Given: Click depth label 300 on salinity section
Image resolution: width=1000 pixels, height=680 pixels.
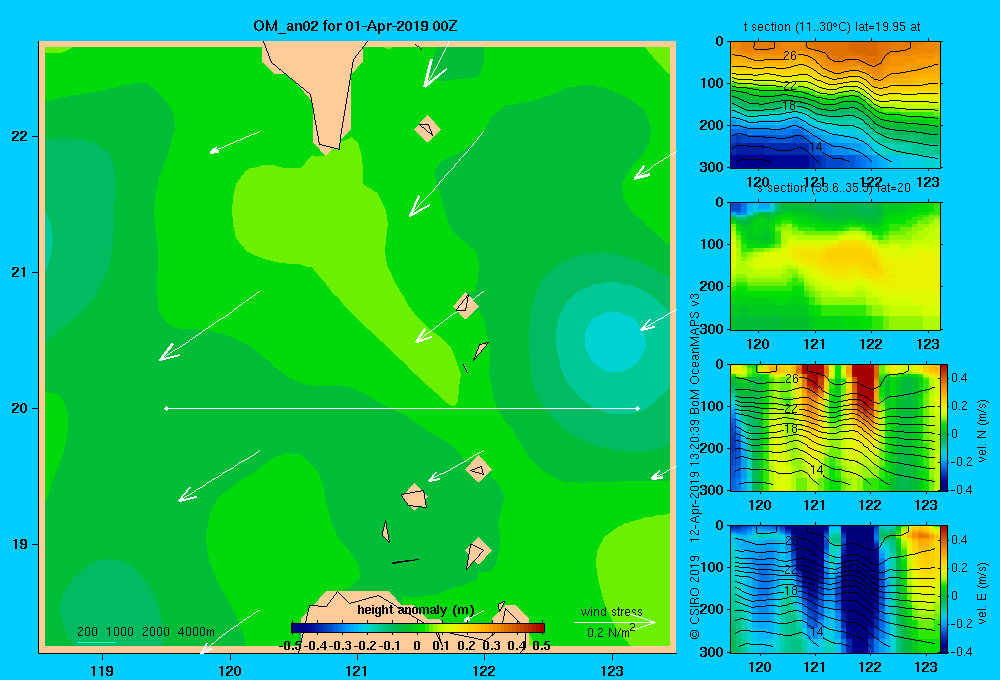Looking at the screenshot, I should coord(712,329).
